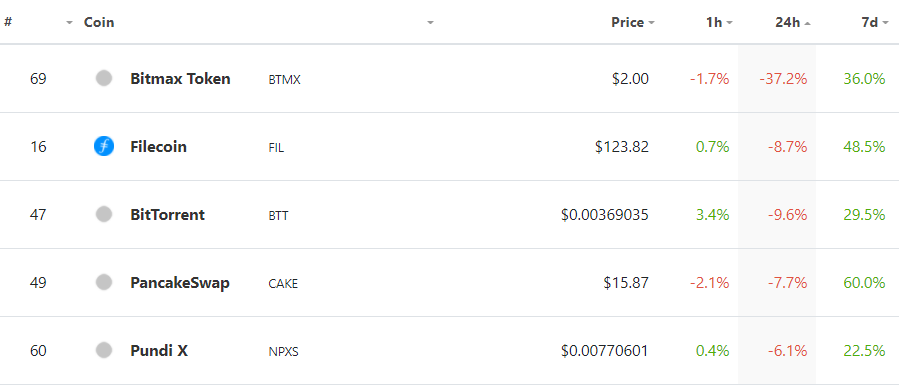The image size is (899, 385).
Task: Sort by the 1h change column
Action: click(719, 23)
